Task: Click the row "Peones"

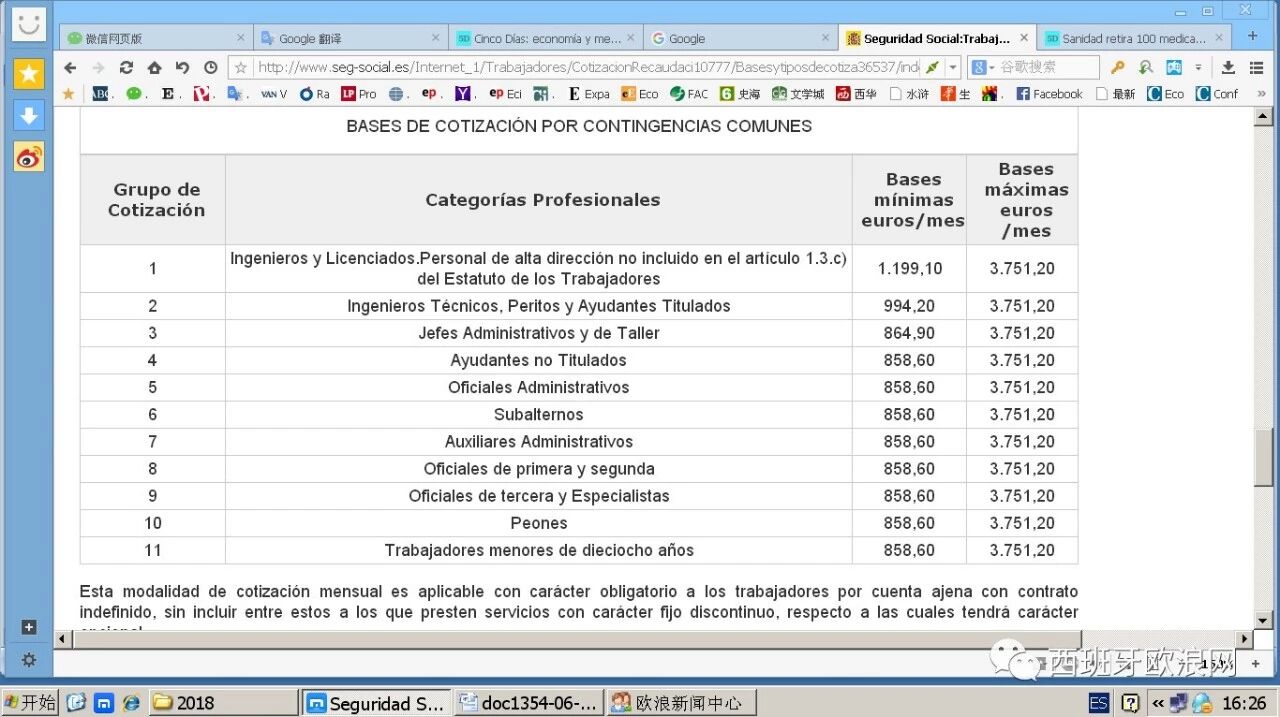Action: [x=579, y=523]
